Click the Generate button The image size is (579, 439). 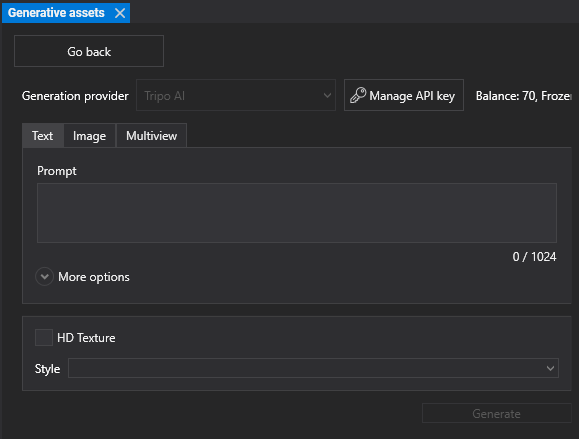click(x=497, y=414)
